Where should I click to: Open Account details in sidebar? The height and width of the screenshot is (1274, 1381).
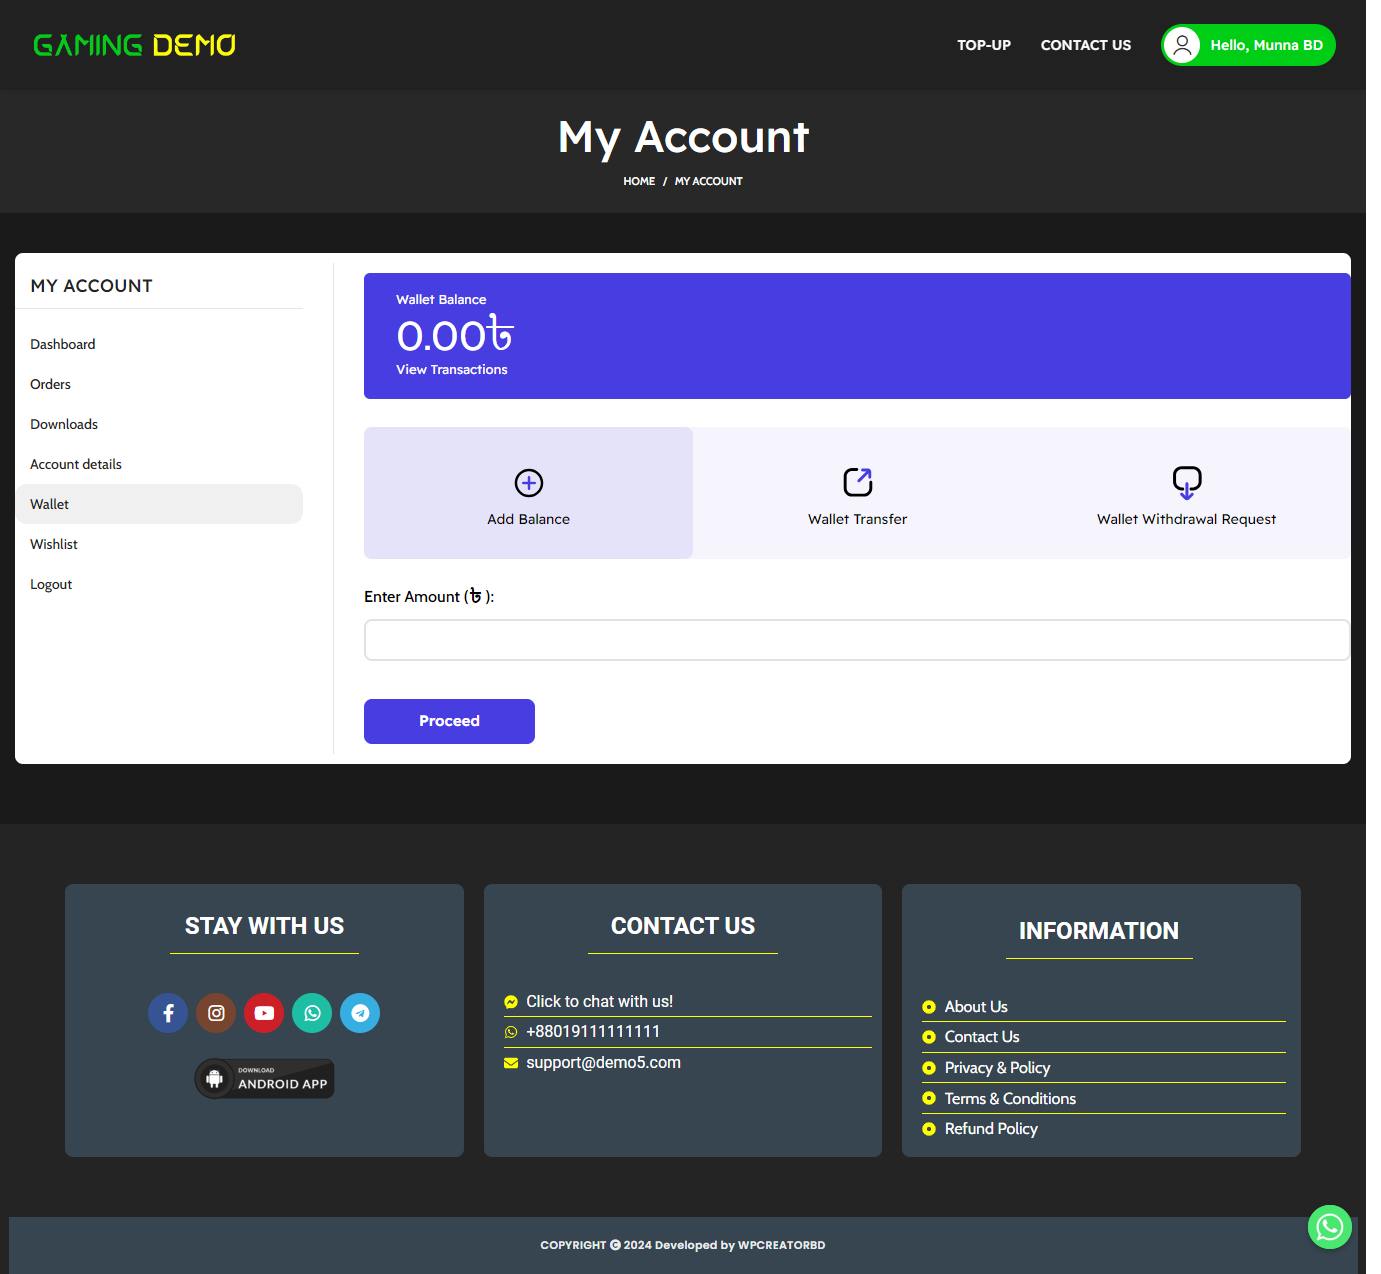tap(76, 464)
